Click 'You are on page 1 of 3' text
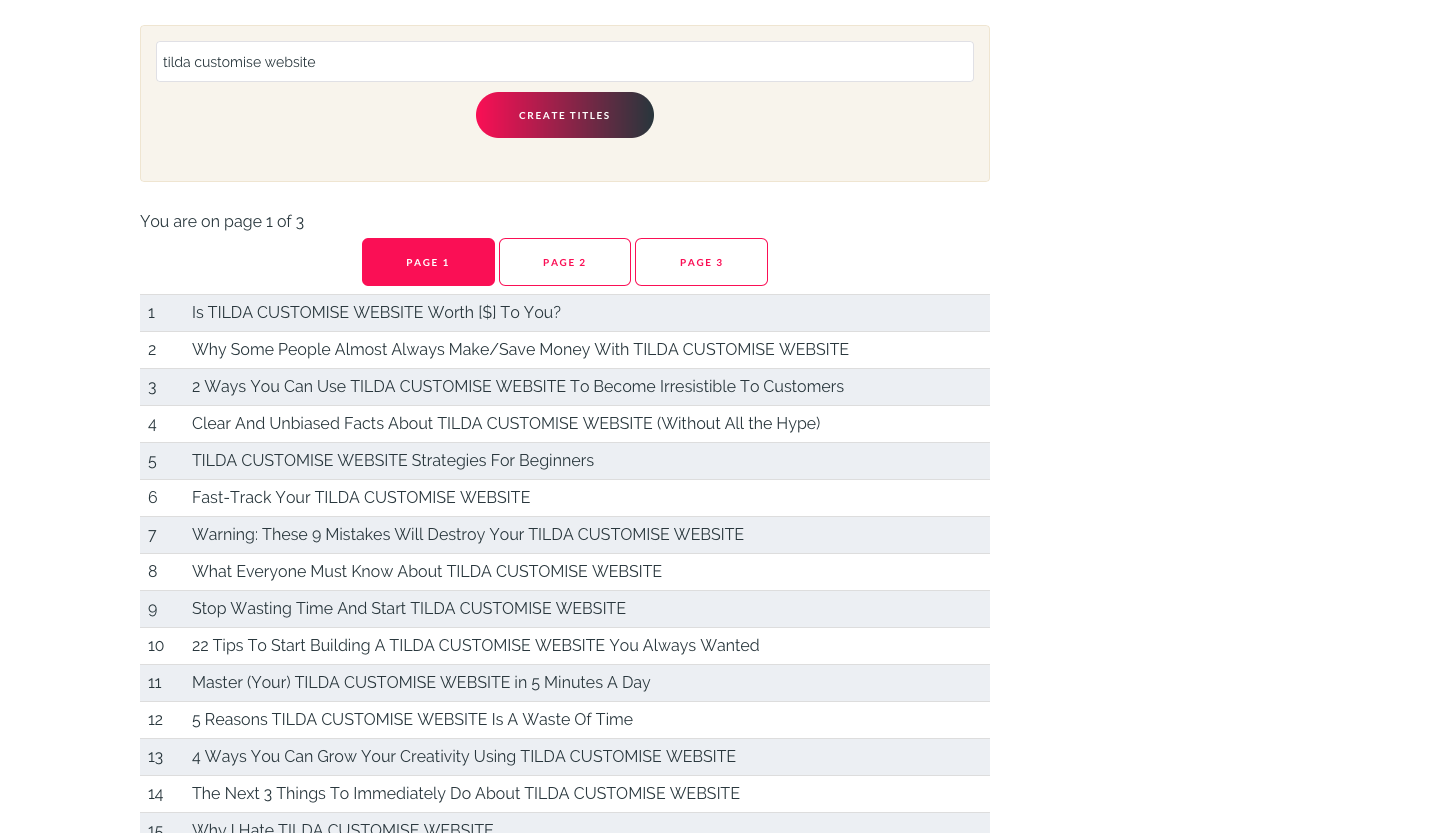This screenshot has width=1435, height=833. 222,222
